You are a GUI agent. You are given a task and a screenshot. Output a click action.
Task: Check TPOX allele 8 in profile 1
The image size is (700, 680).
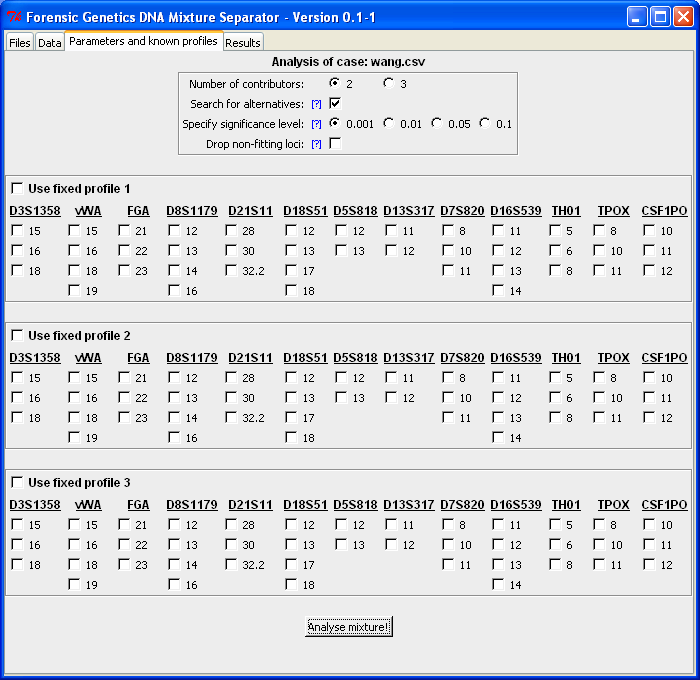click(600, 230)
